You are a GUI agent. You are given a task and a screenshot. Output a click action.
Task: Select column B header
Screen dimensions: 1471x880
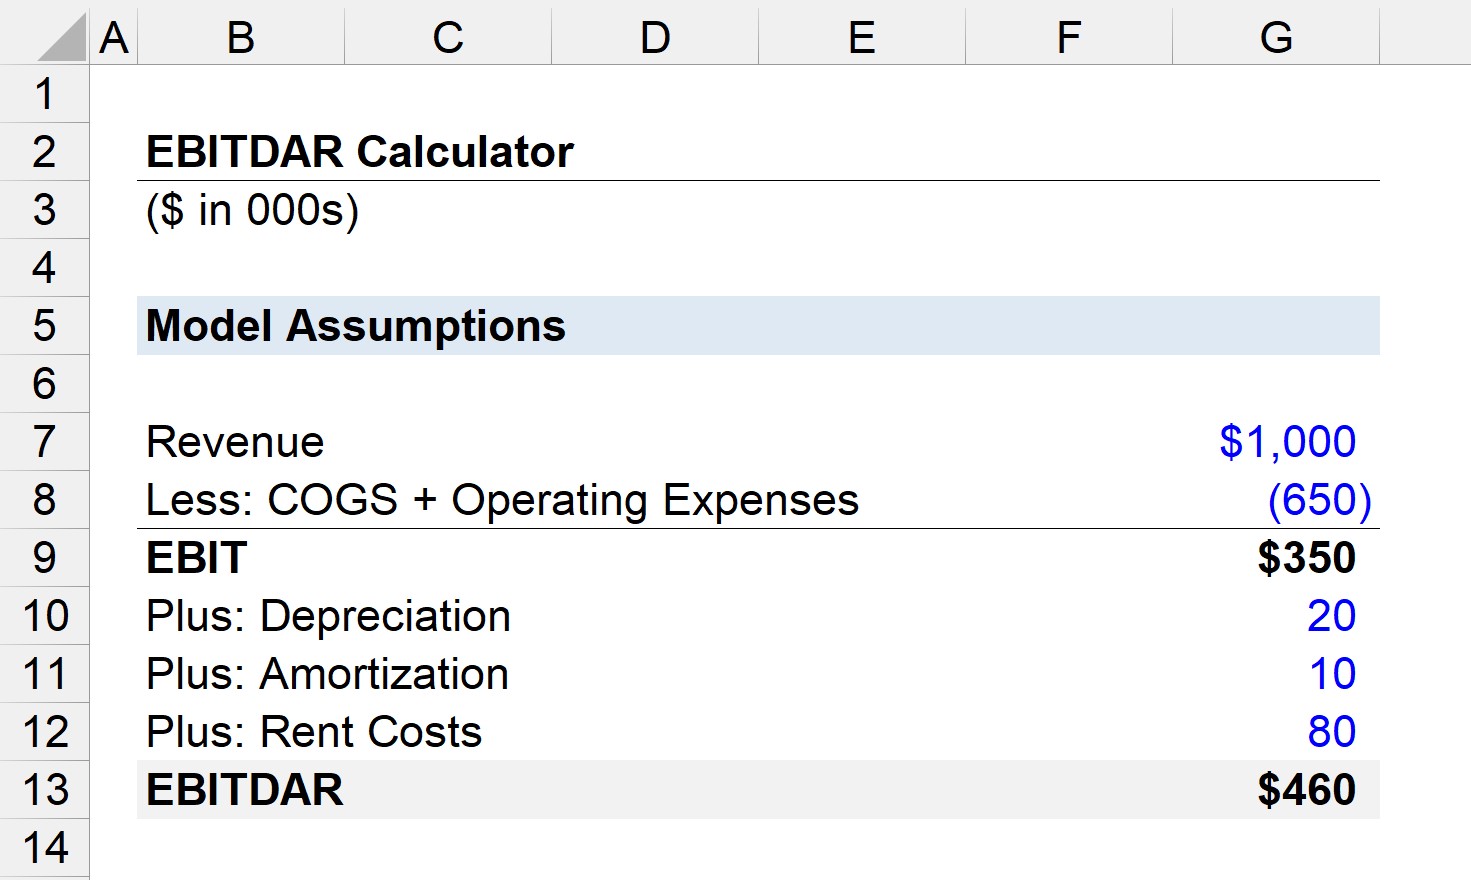(241, 37)
